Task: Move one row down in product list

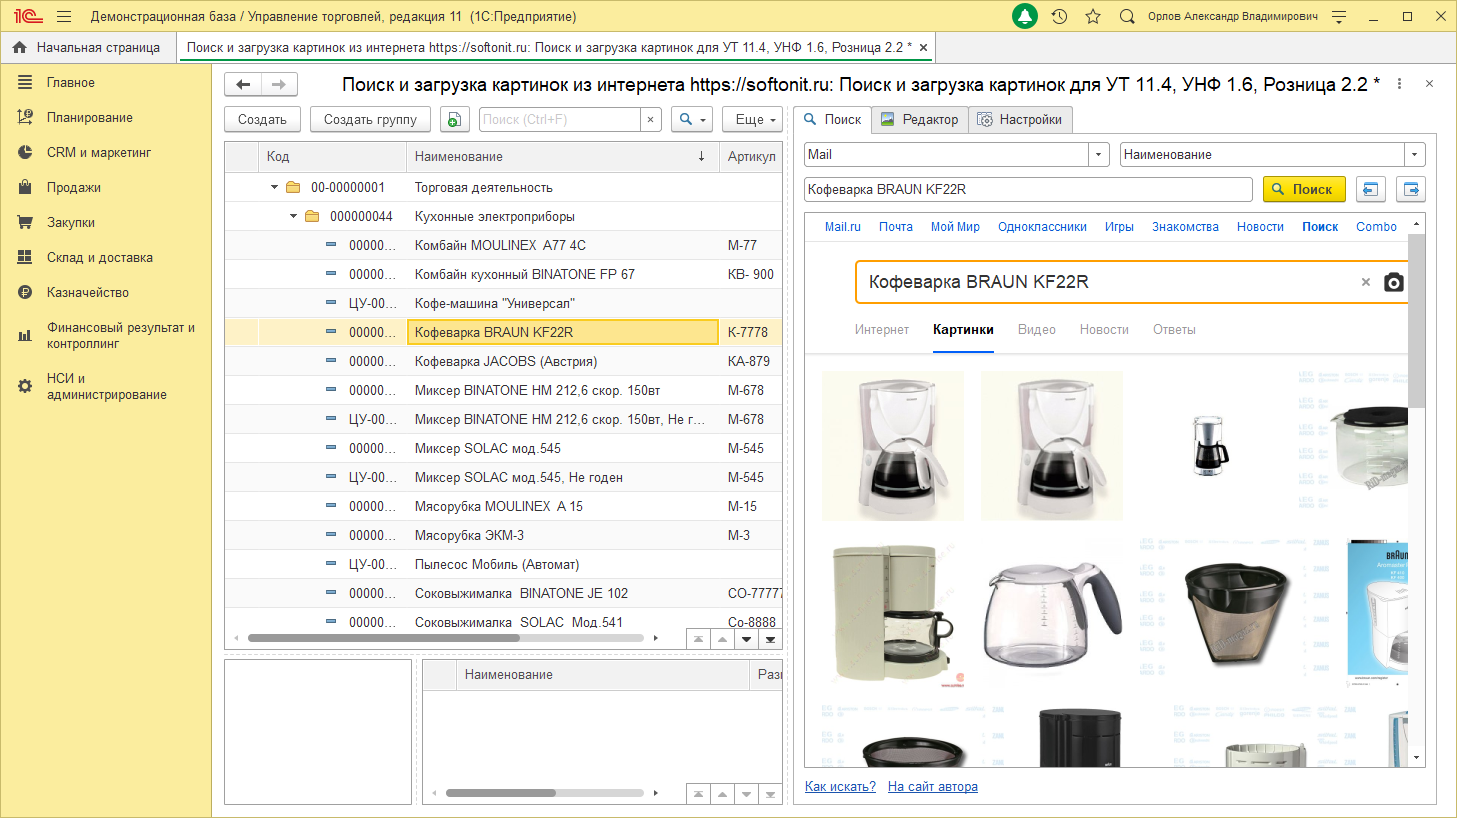Action: click(x=746, y=639)
